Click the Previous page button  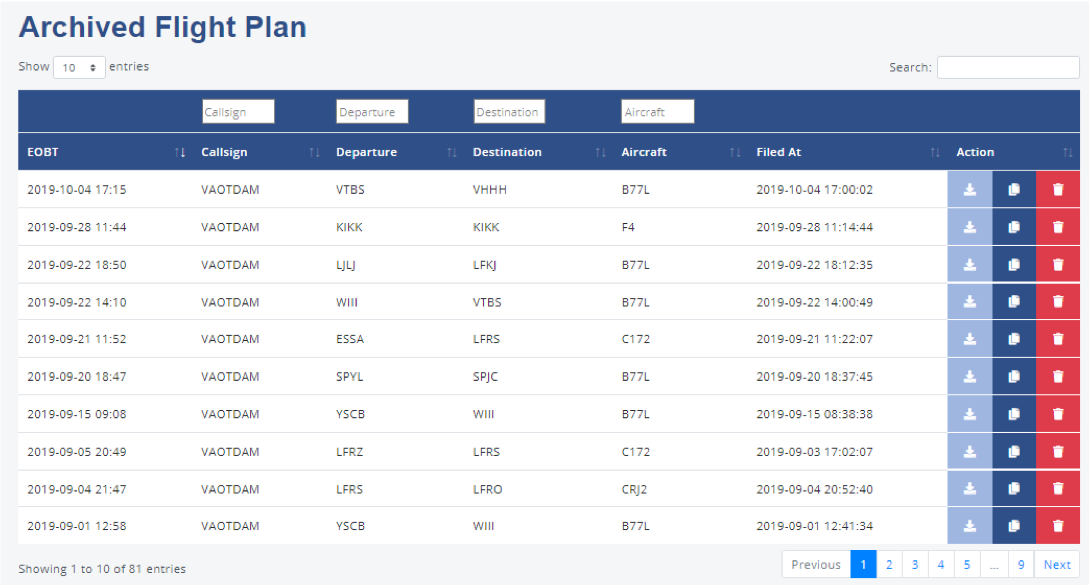(816, 565)
